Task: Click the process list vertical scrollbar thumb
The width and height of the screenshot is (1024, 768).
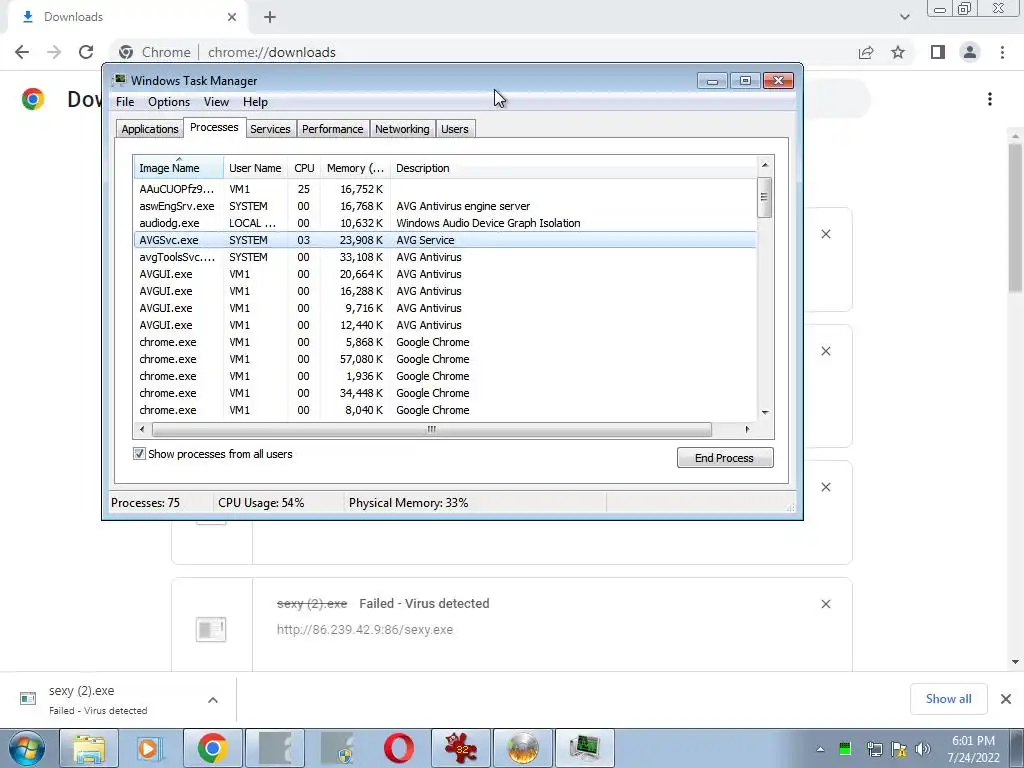Action: [x=765, y=197]
